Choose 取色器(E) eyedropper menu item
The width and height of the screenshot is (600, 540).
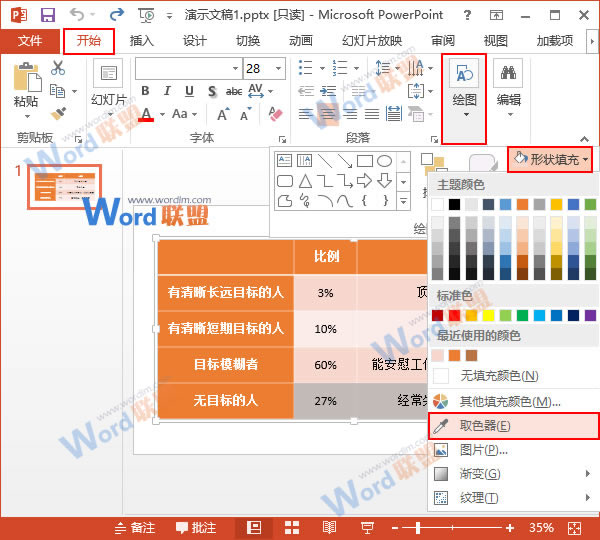[514, 426]
